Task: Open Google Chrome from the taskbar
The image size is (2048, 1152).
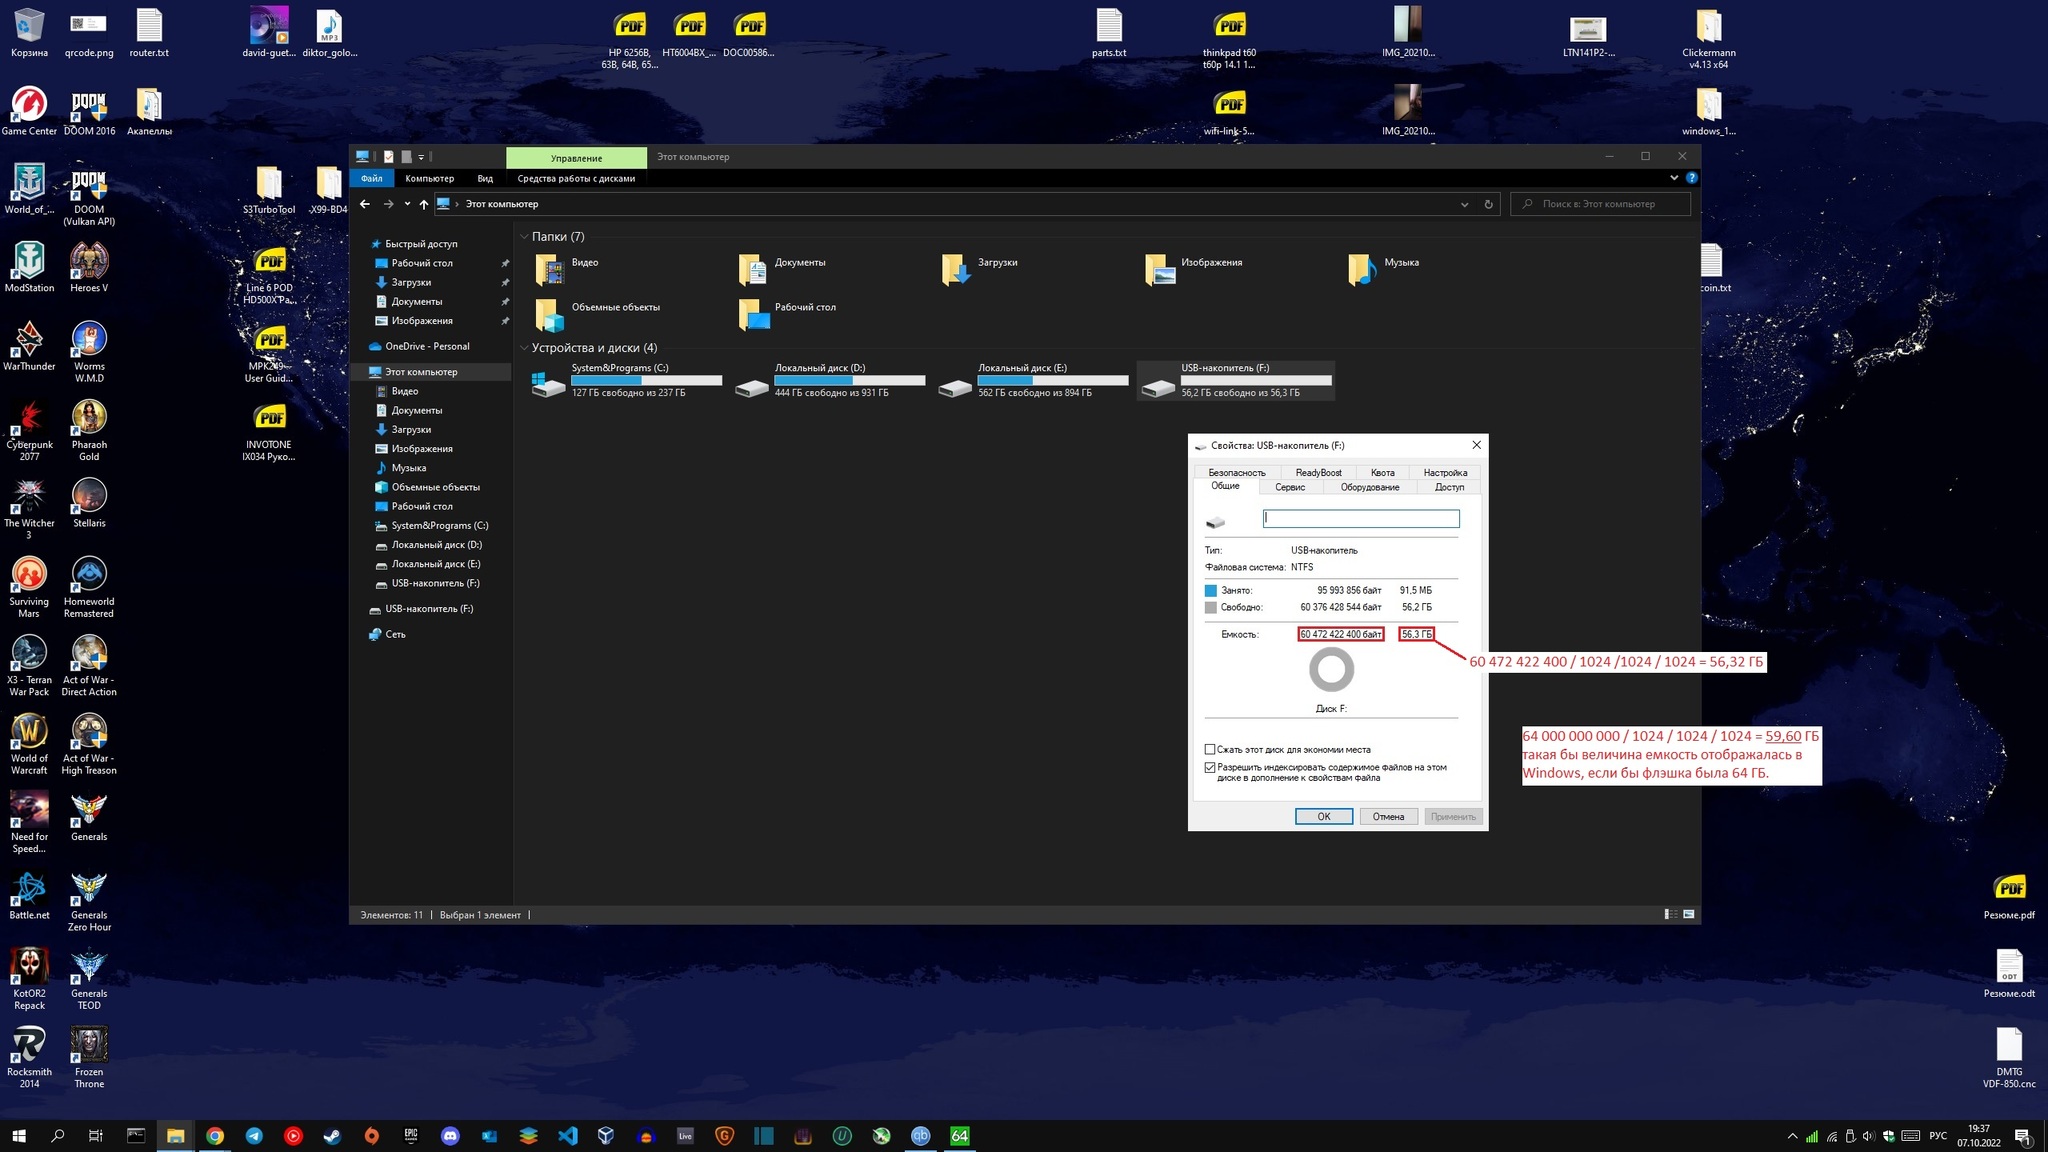Action: pos(215,1136)
